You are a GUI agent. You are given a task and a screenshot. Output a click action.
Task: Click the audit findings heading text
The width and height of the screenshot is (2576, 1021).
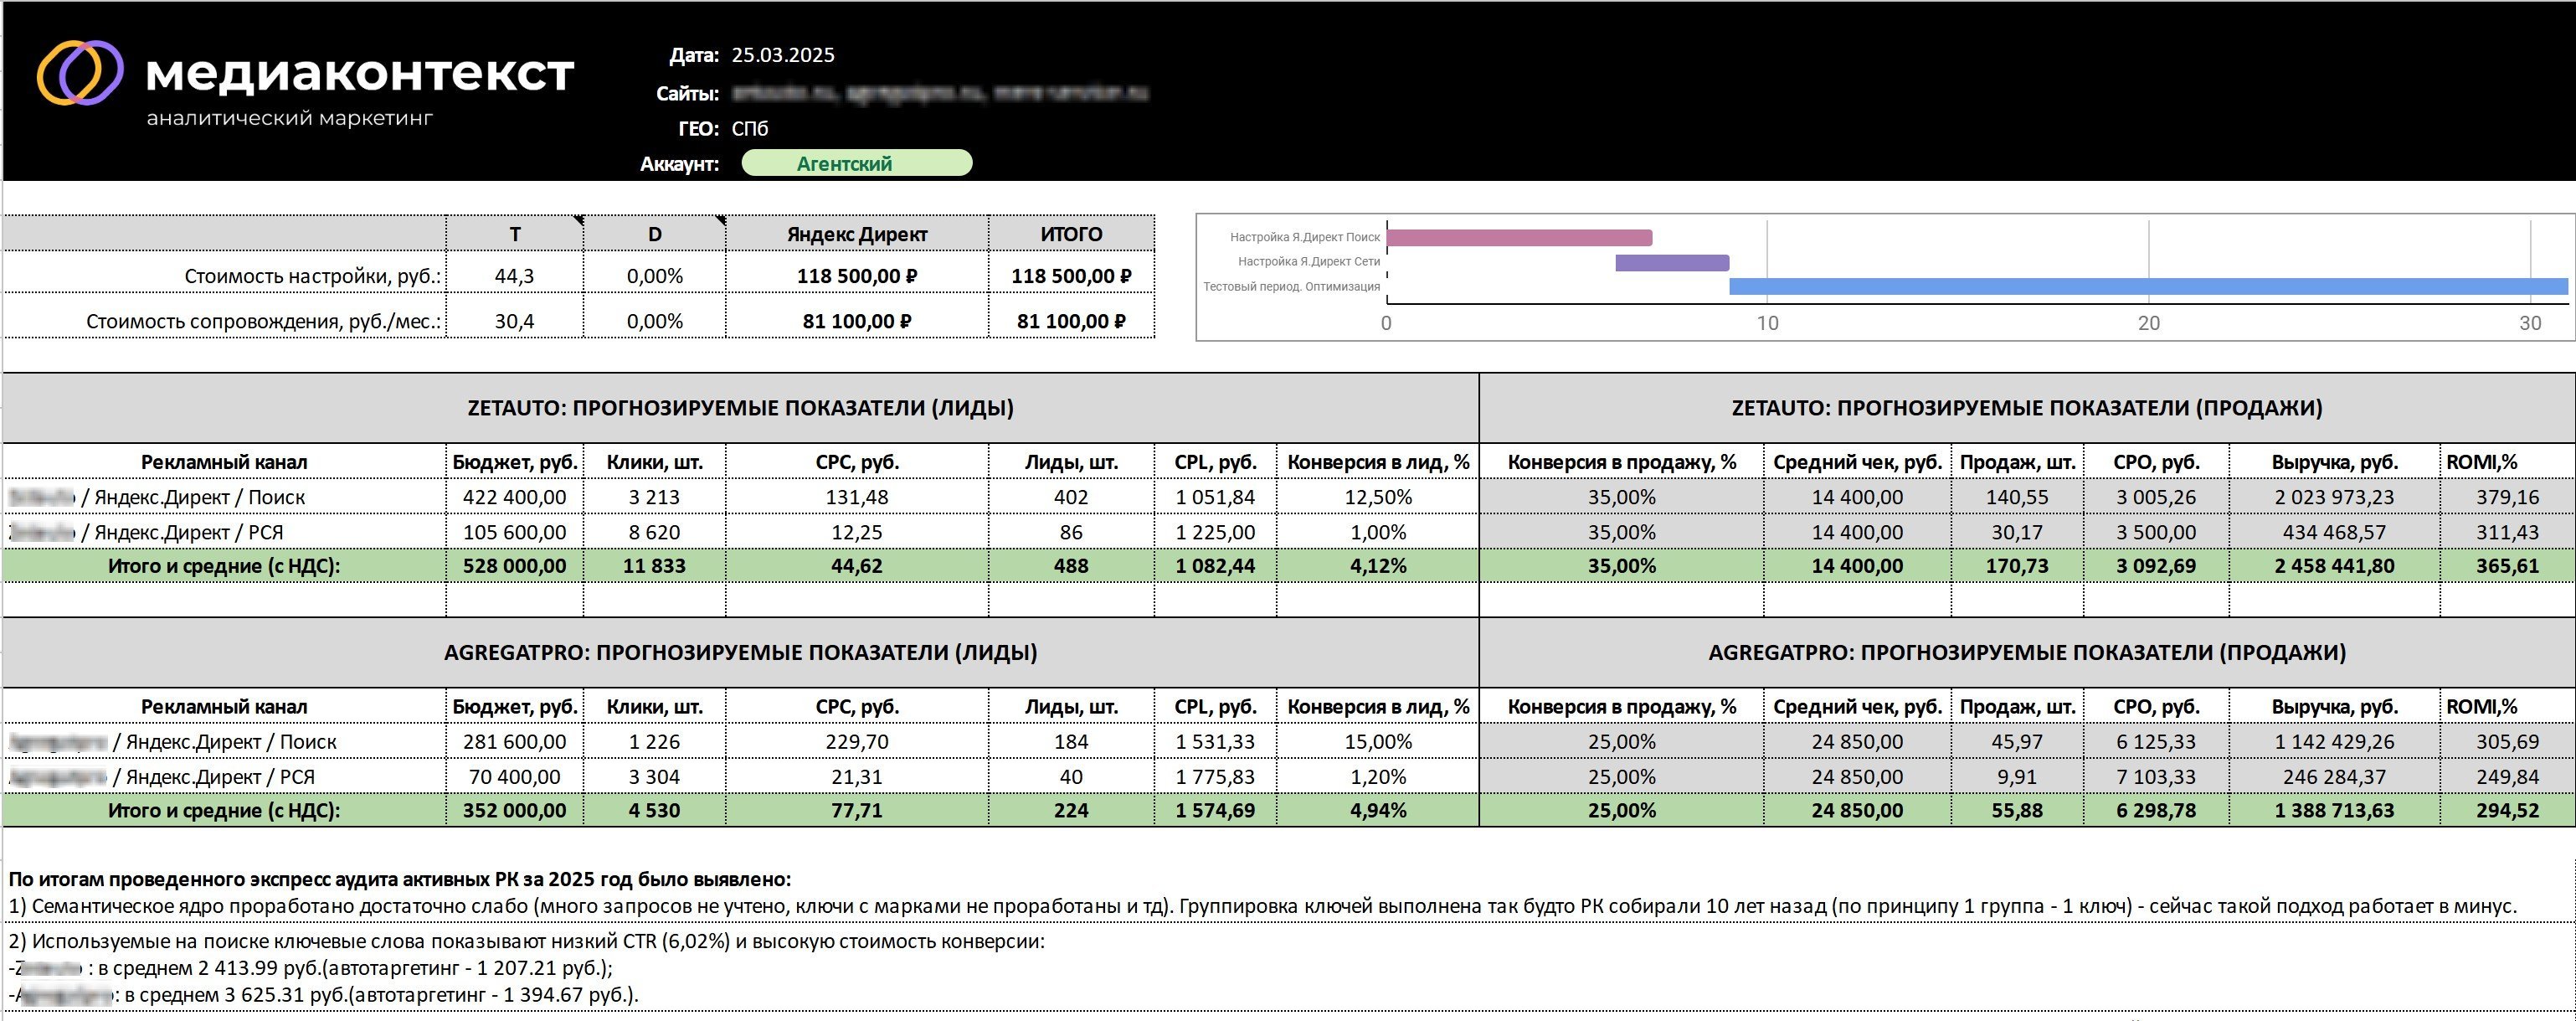click(x=400, y=880)
